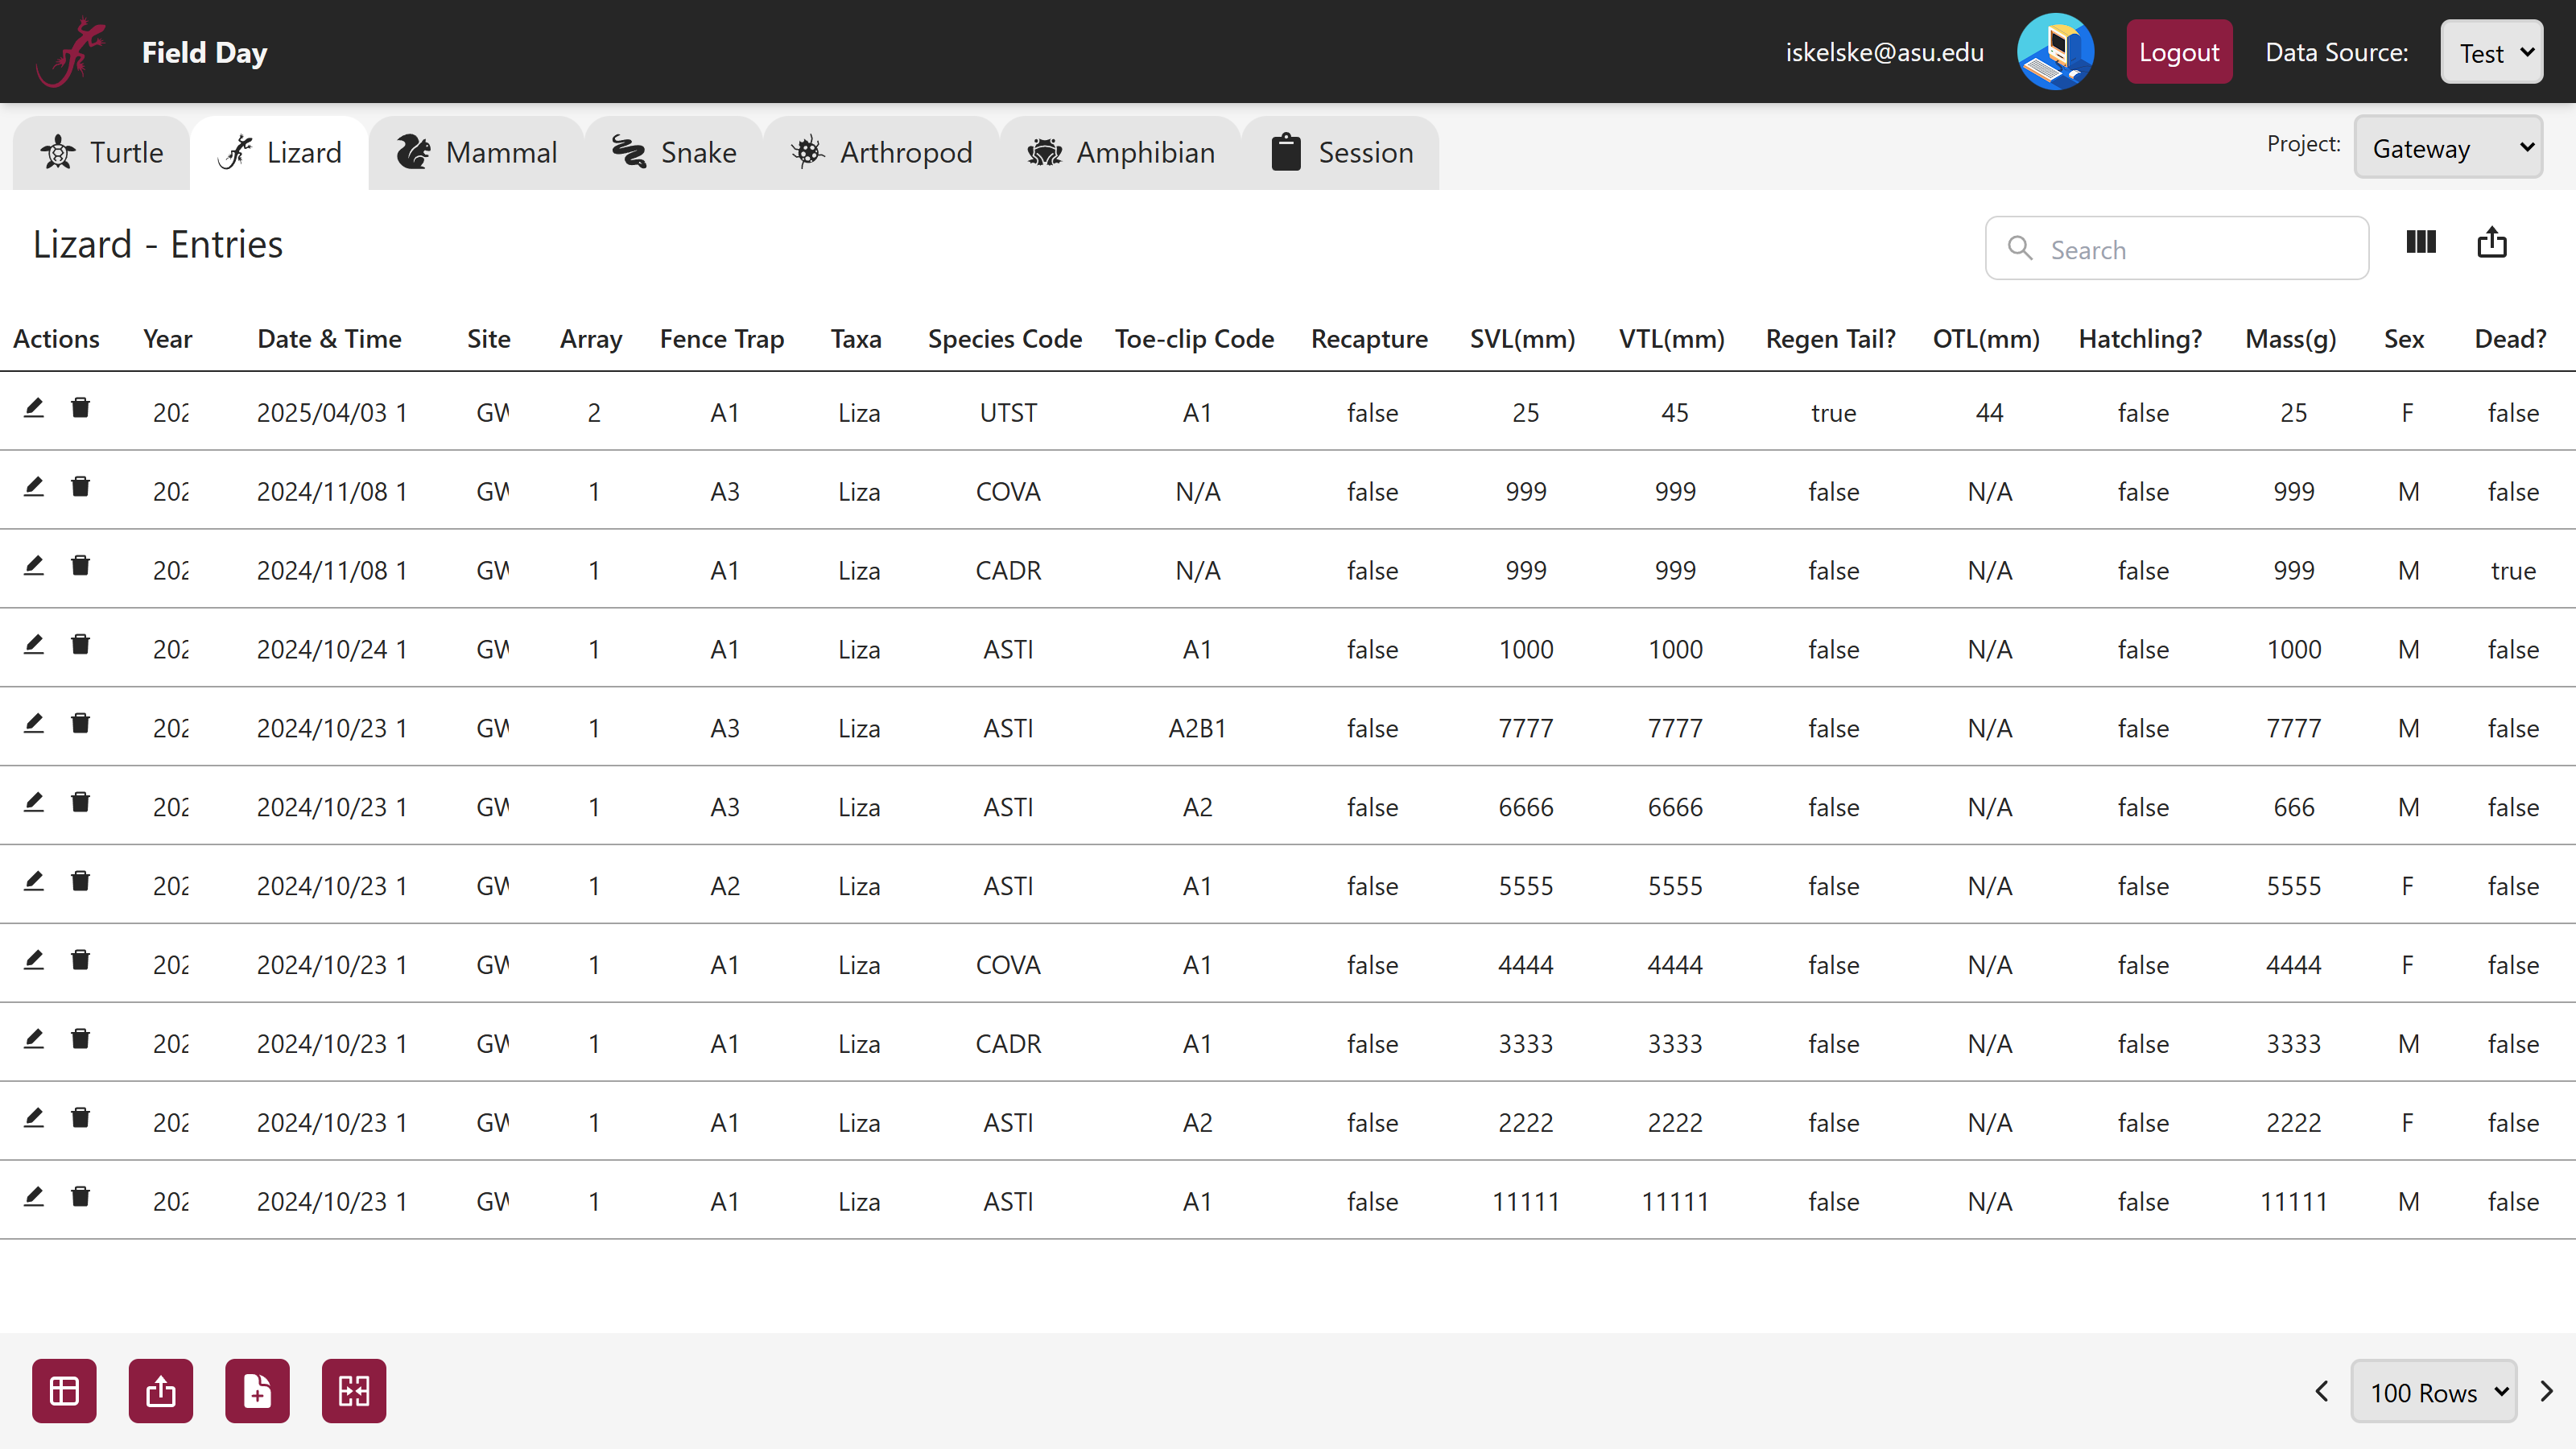Viewport: 2576px width, 1449px height.
Task: Open the Session tab
Action: pos(1342,153)
